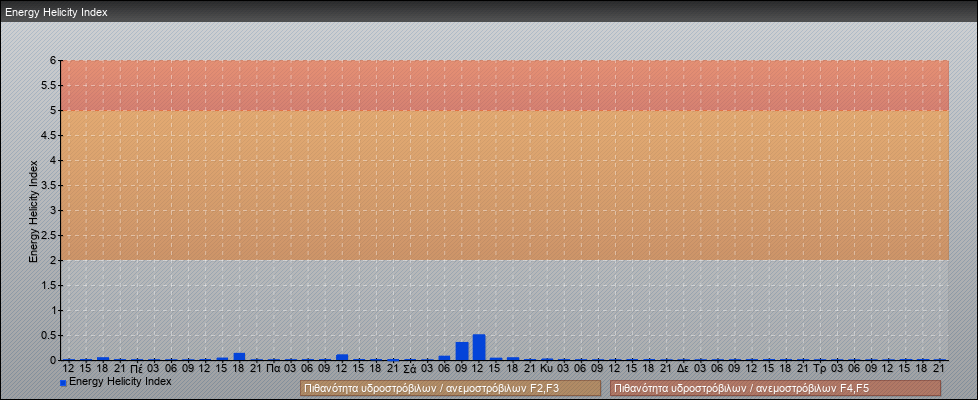
Task: Click the Πα day label on x-axis
Action: (x=273, y=369)
